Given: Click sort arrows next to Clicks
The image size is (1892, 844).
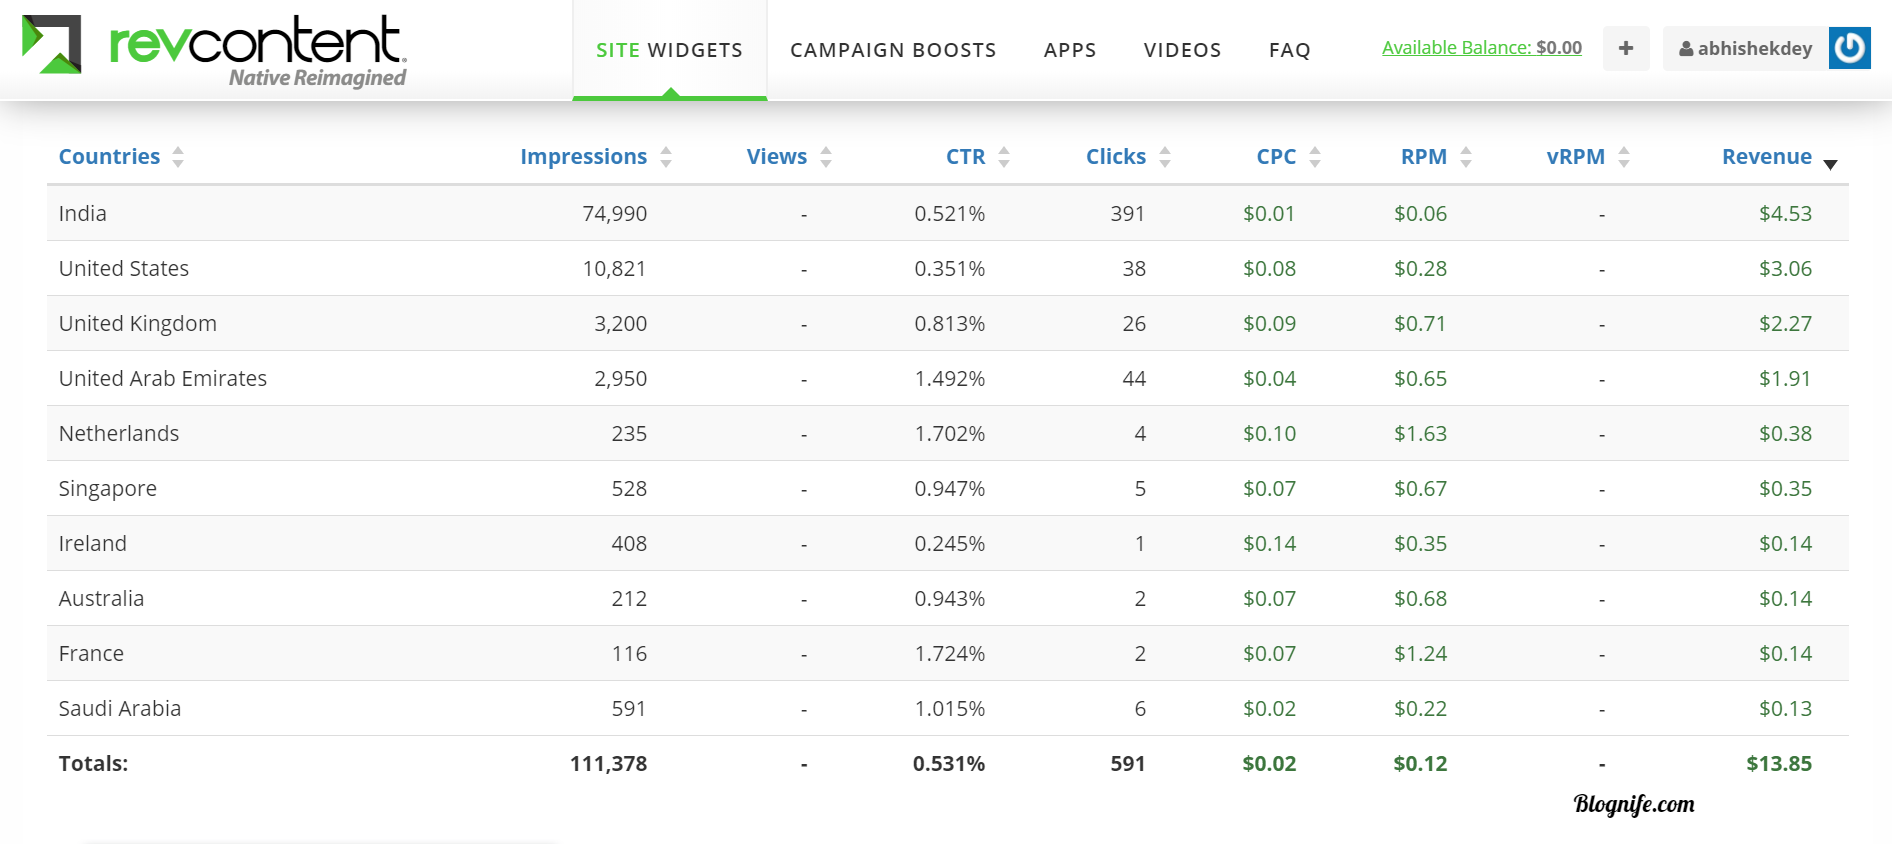Looking at the screenshot, I should [1165, 157].
